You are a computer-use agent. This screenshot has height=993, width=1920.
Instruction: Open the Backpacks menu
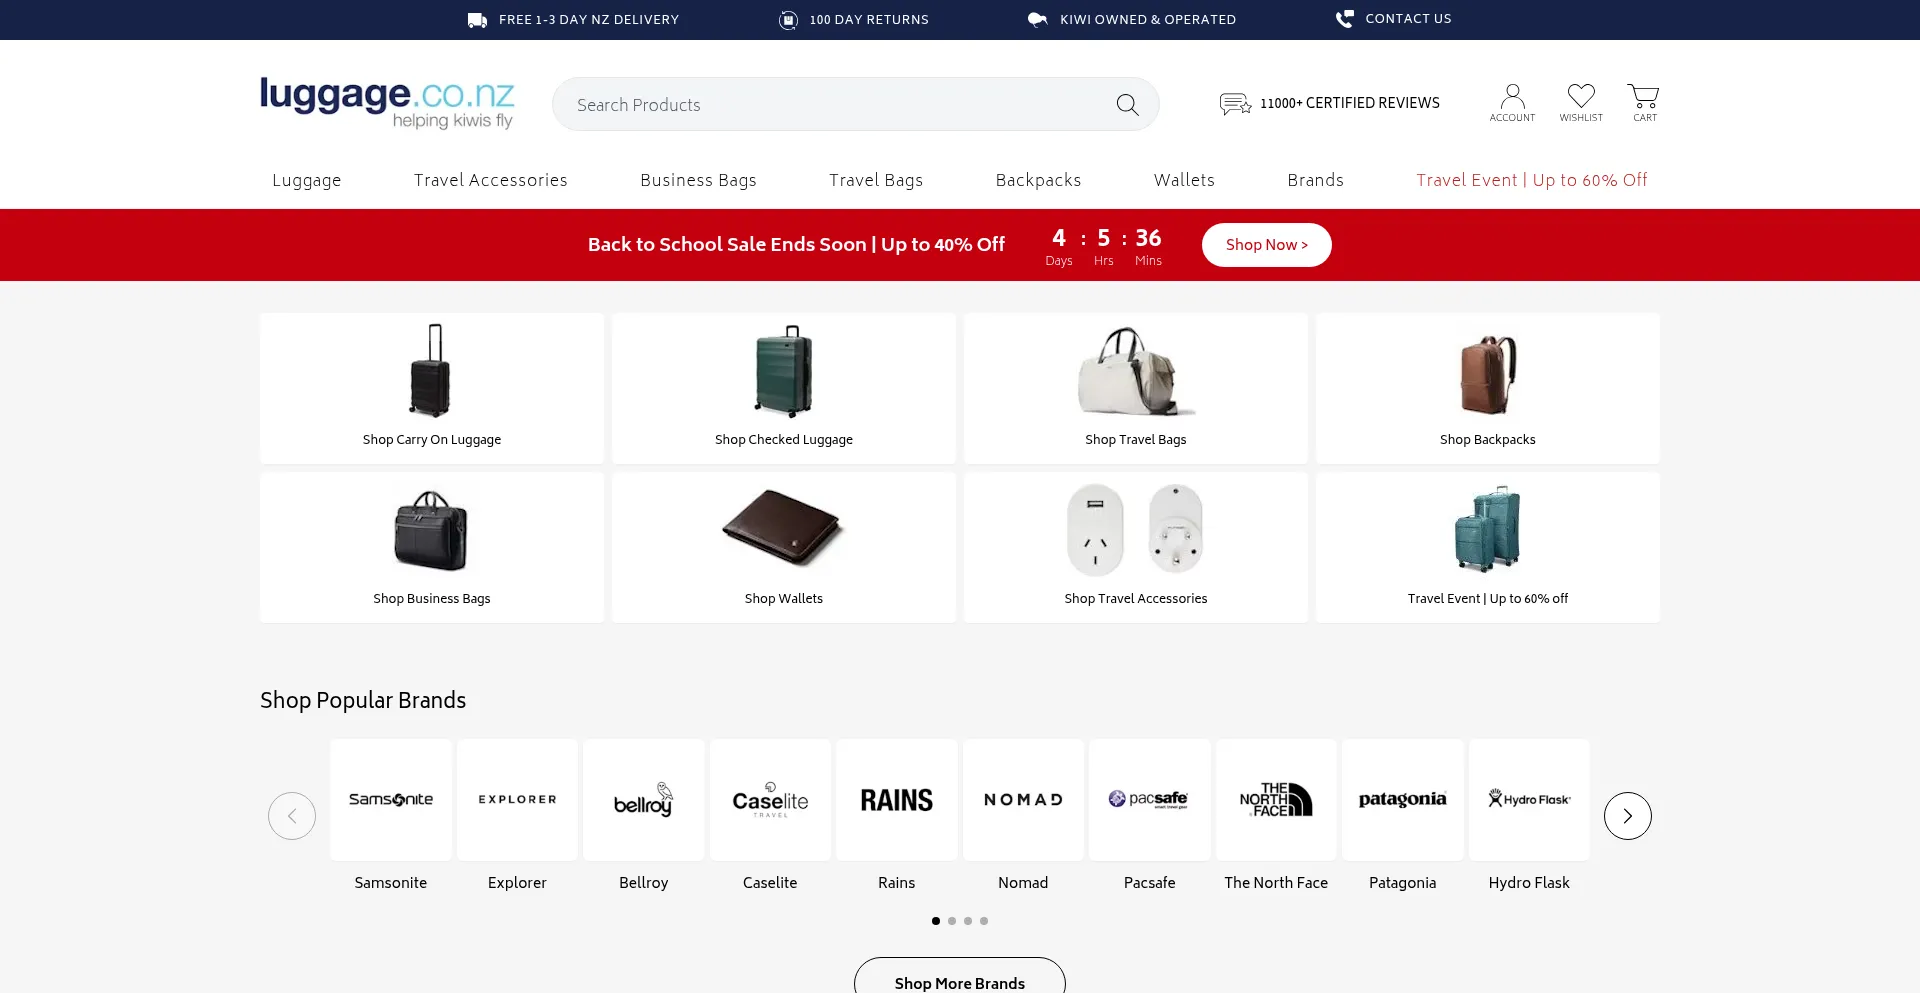pos(1038,180)
